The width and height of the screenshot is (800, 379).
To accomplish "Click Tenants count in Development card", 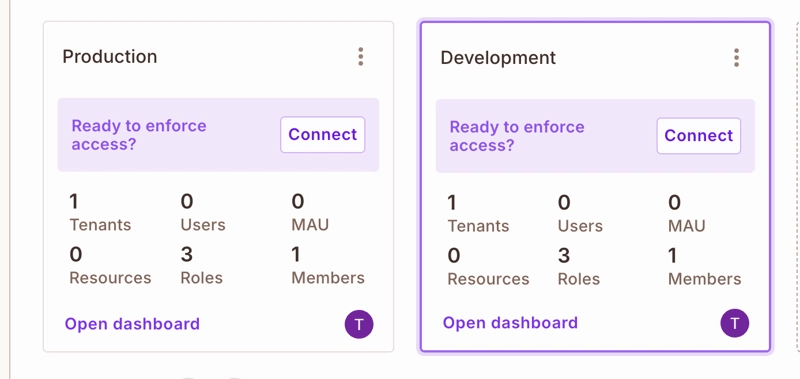I will (x=478, y=213).
